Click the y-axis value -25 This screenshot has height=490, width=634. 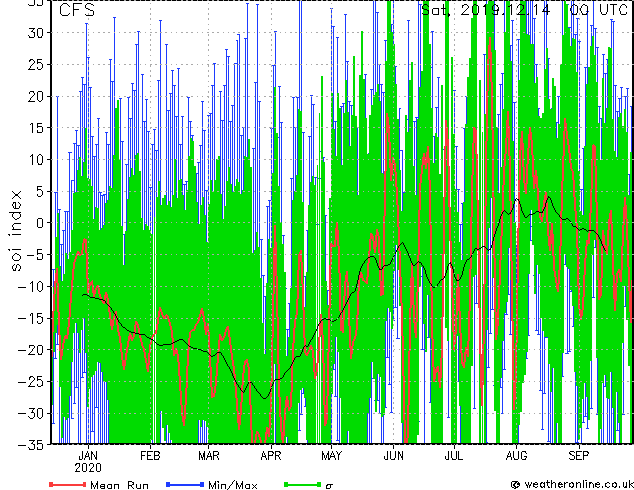(x=31, y=381)
